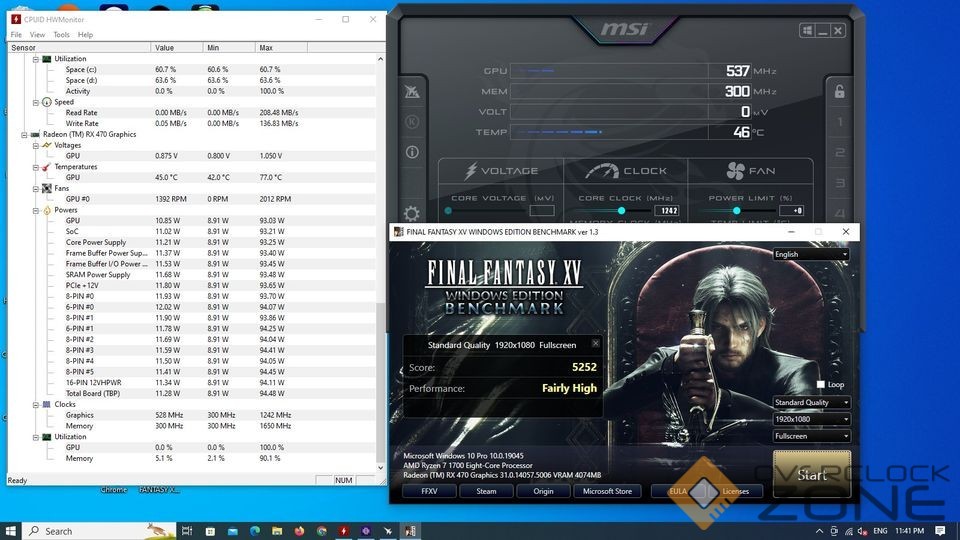
Task: Collapse the Clocks sensor group
Action: tap(35, 404)
